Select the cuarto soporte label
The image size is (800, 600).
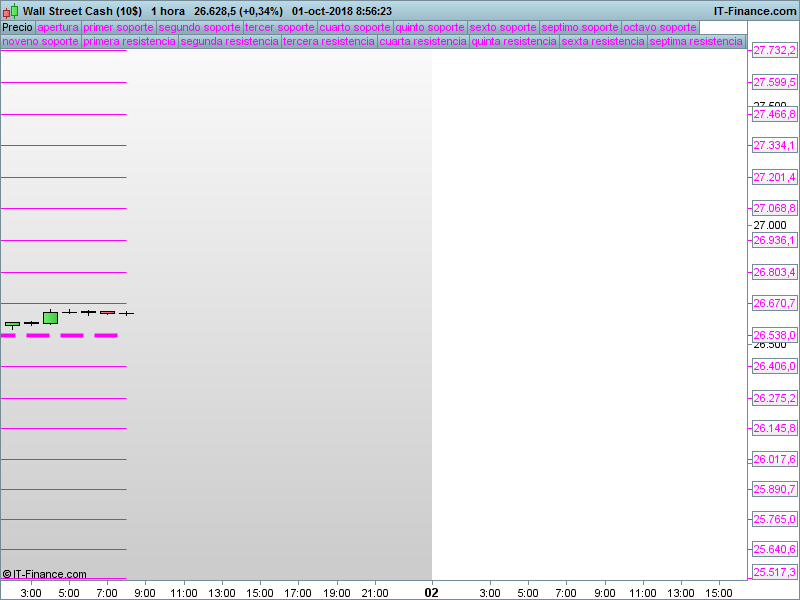click(355, 27)
